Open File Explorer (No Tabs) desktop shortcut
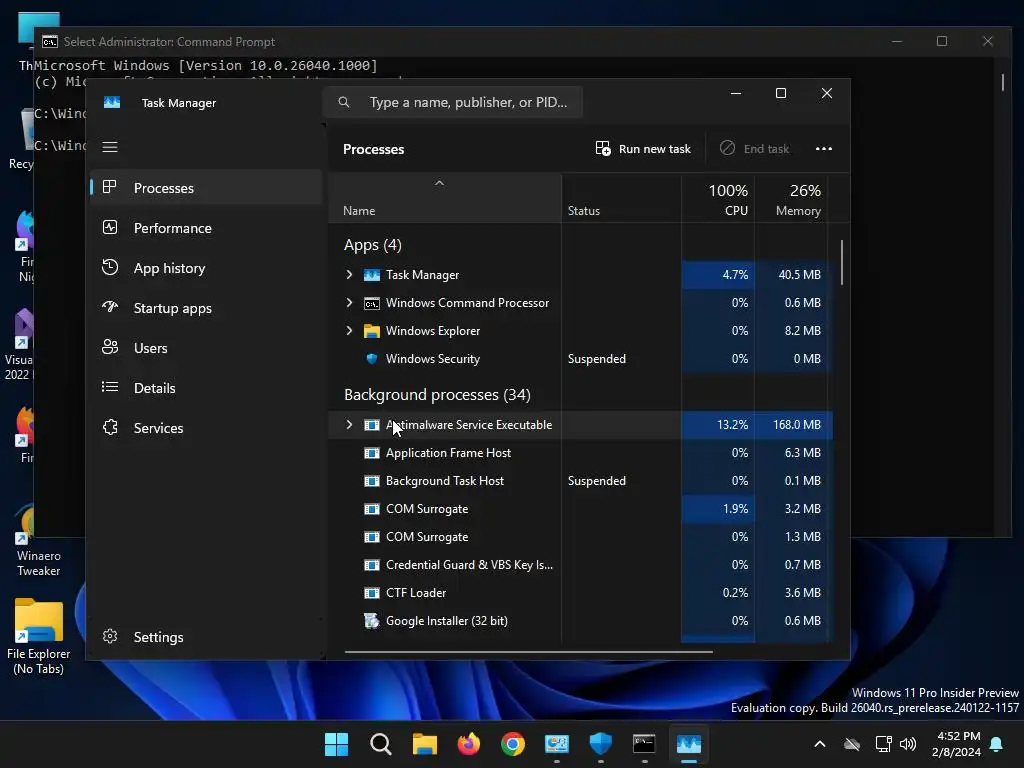 (39, 636)
